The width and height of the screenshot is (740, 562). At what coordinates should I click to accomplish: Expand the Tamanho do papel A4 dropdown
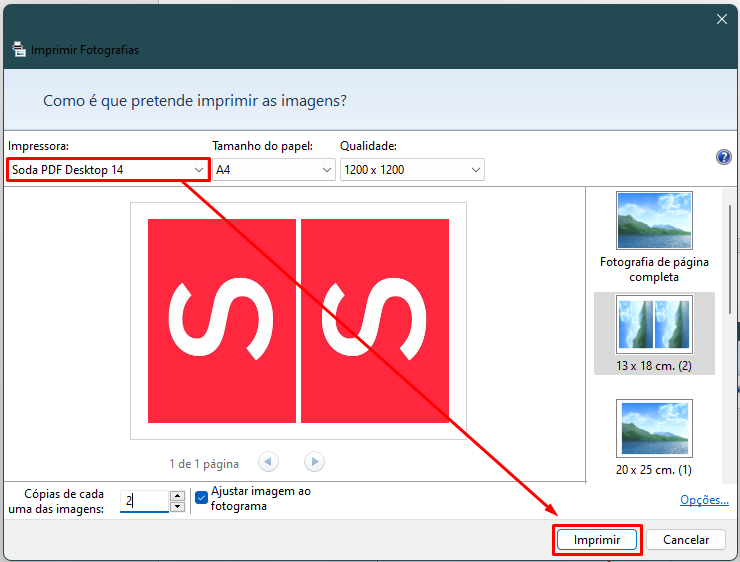click(274, 169)
